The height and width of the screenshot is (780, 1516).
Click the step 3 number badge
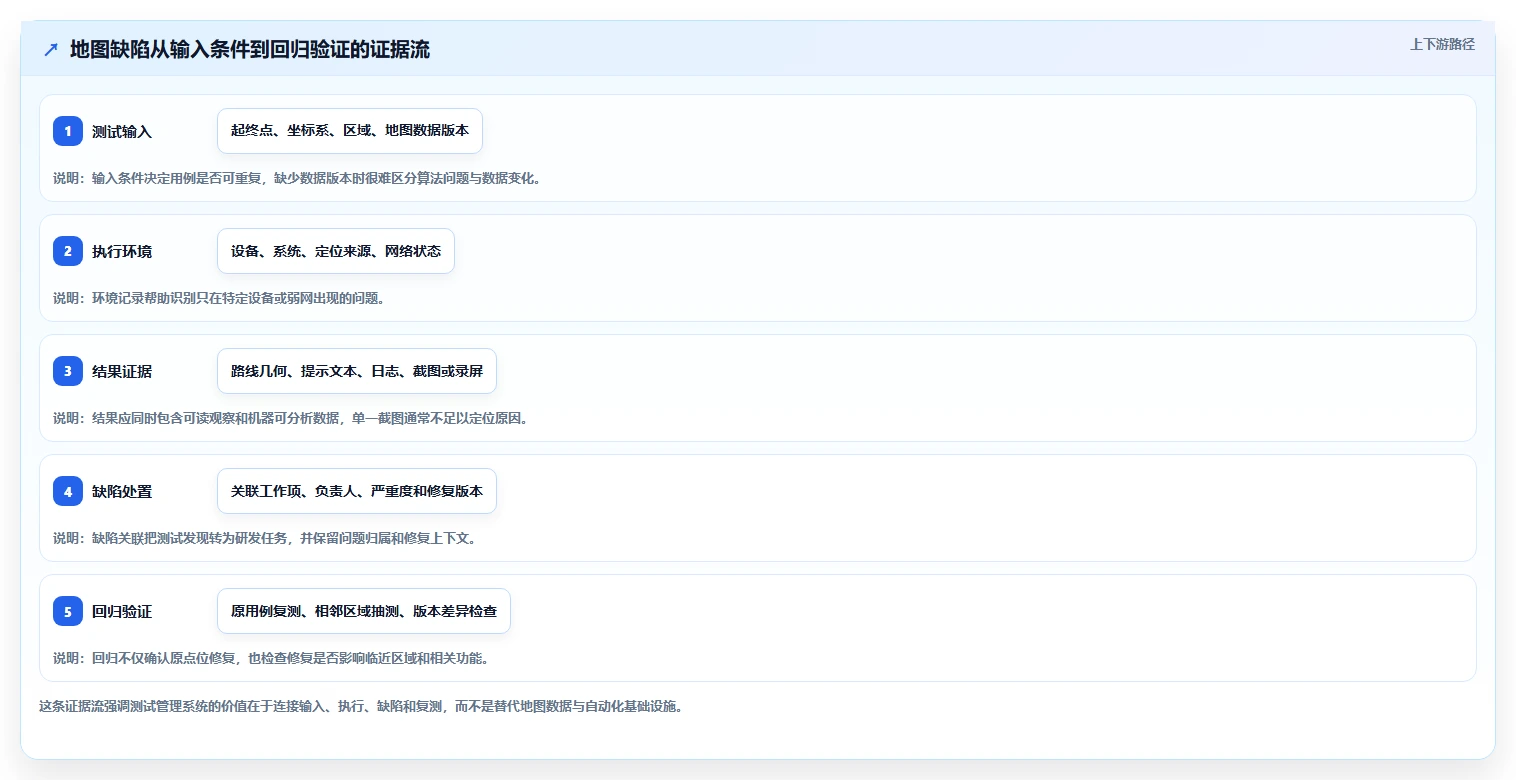tap(68, 371)
